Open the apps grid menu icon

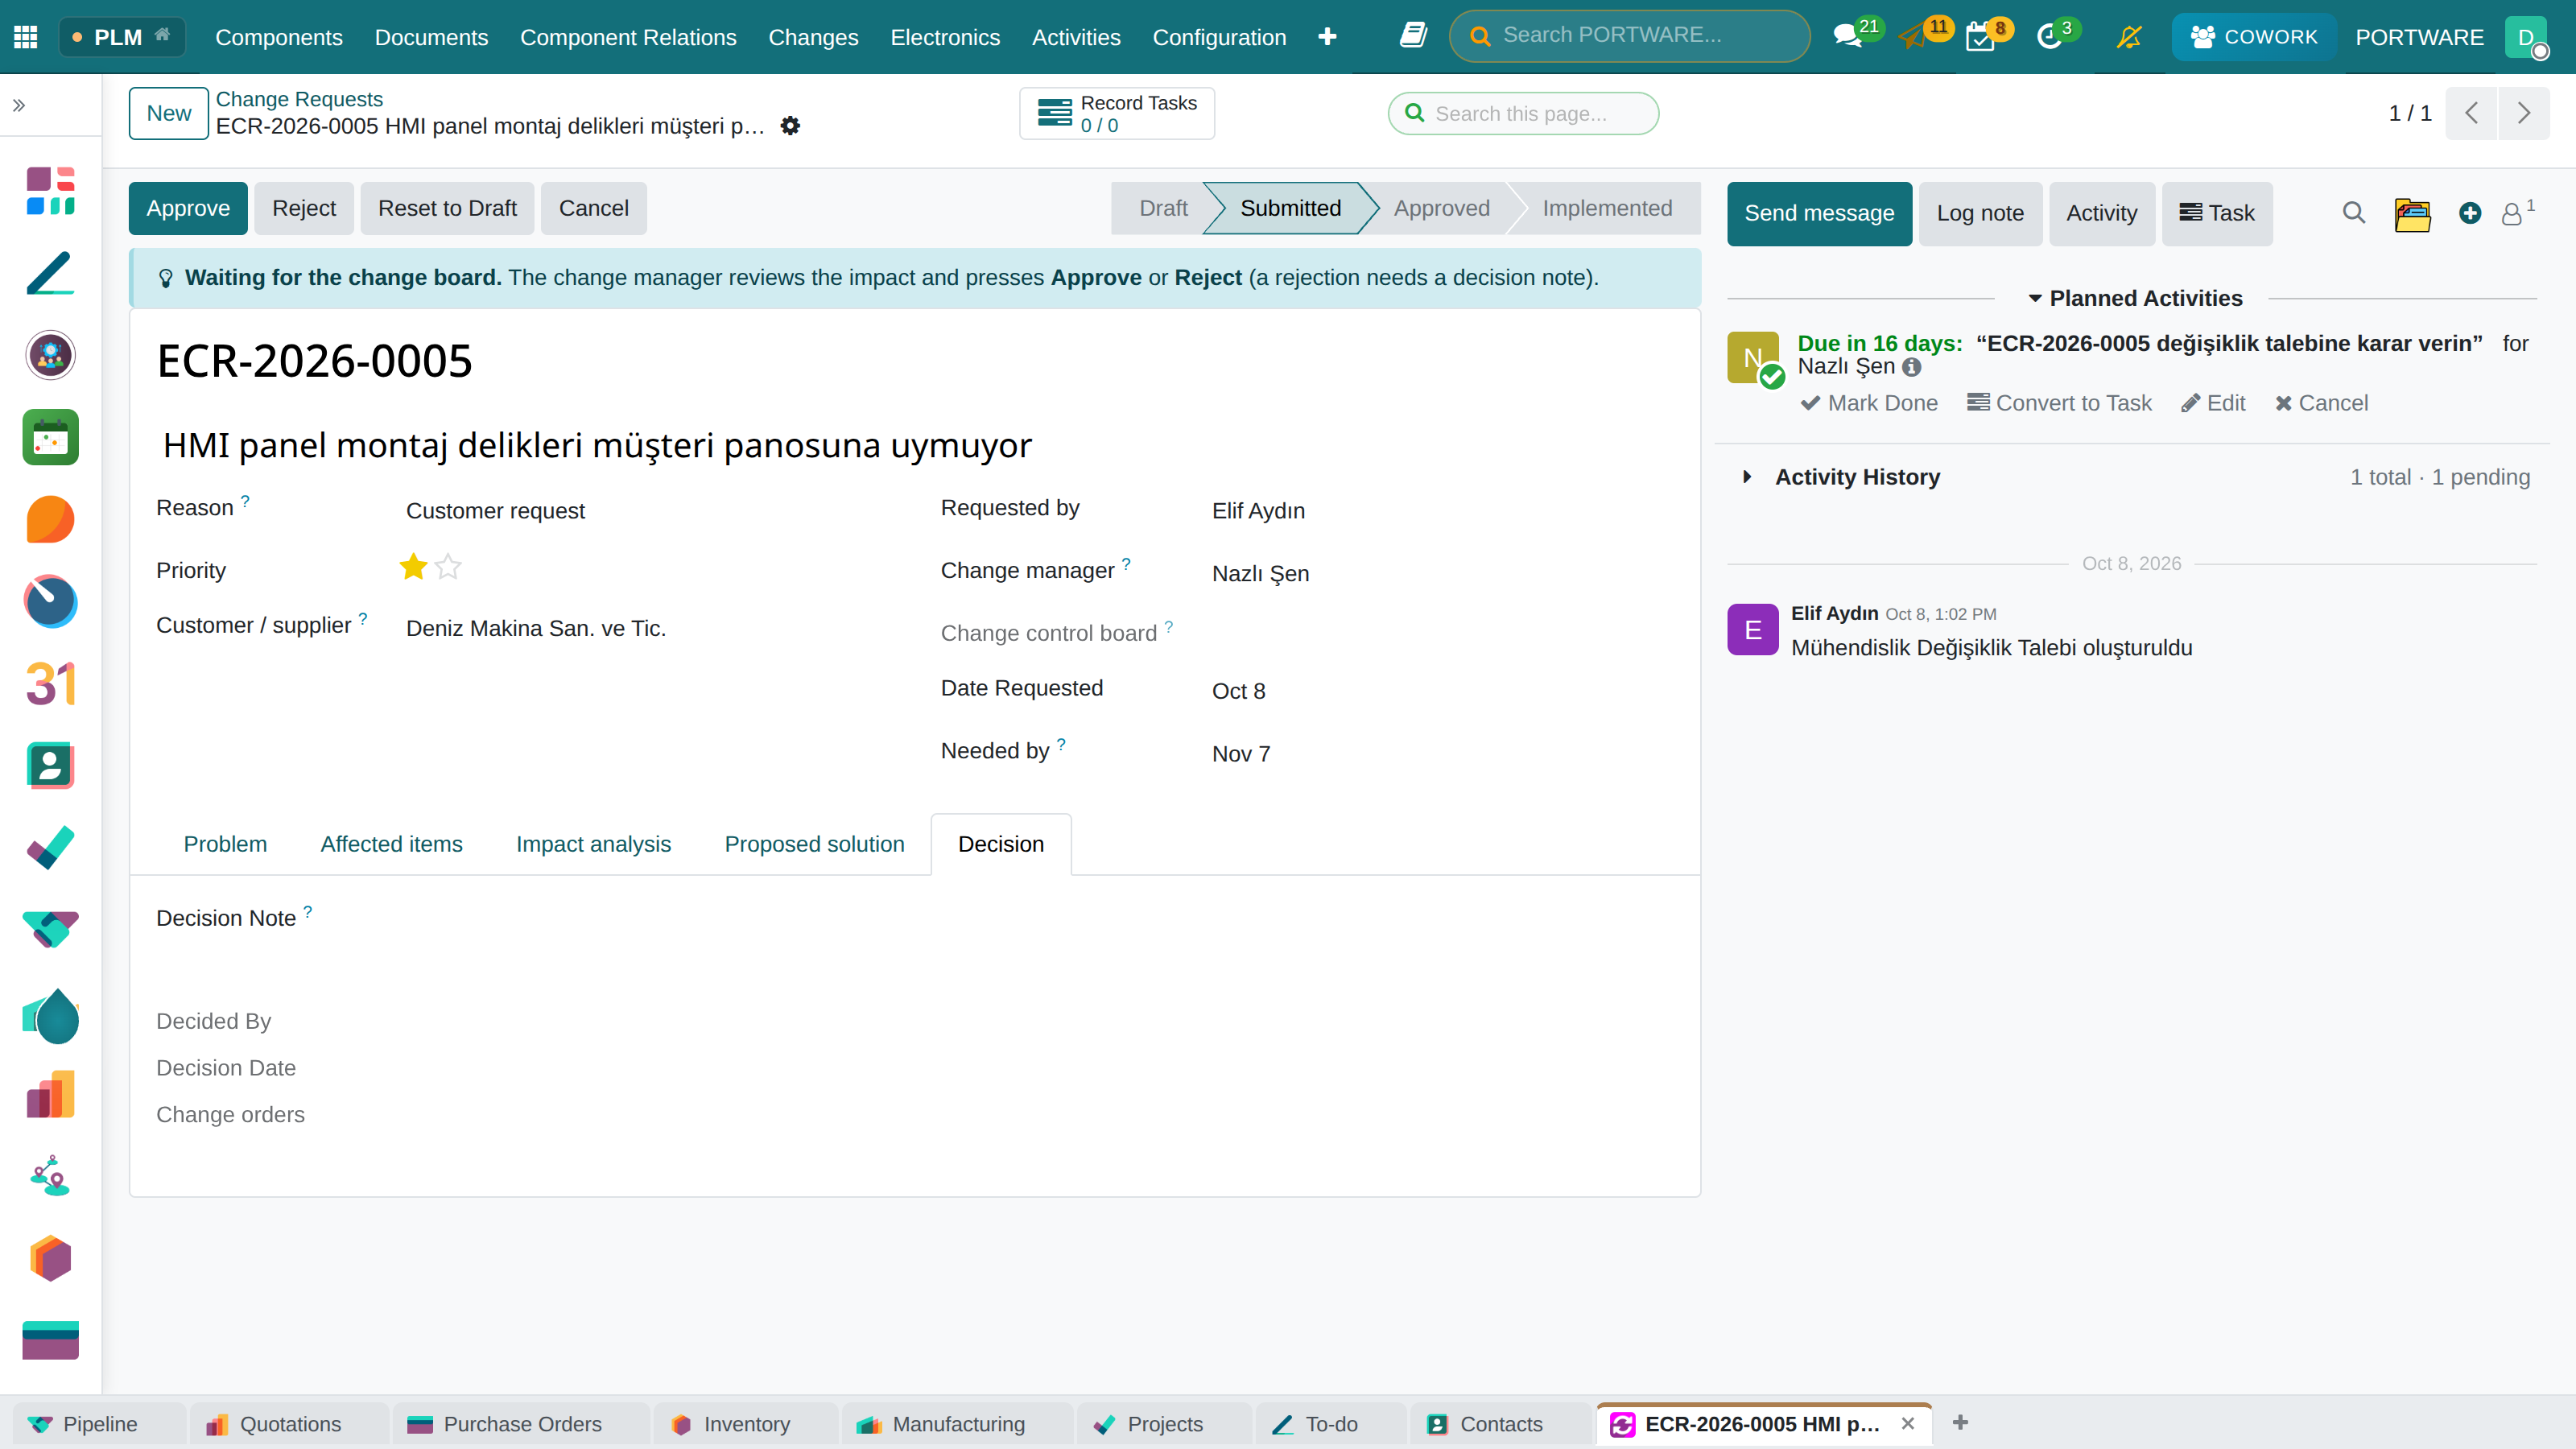[26, 37]
